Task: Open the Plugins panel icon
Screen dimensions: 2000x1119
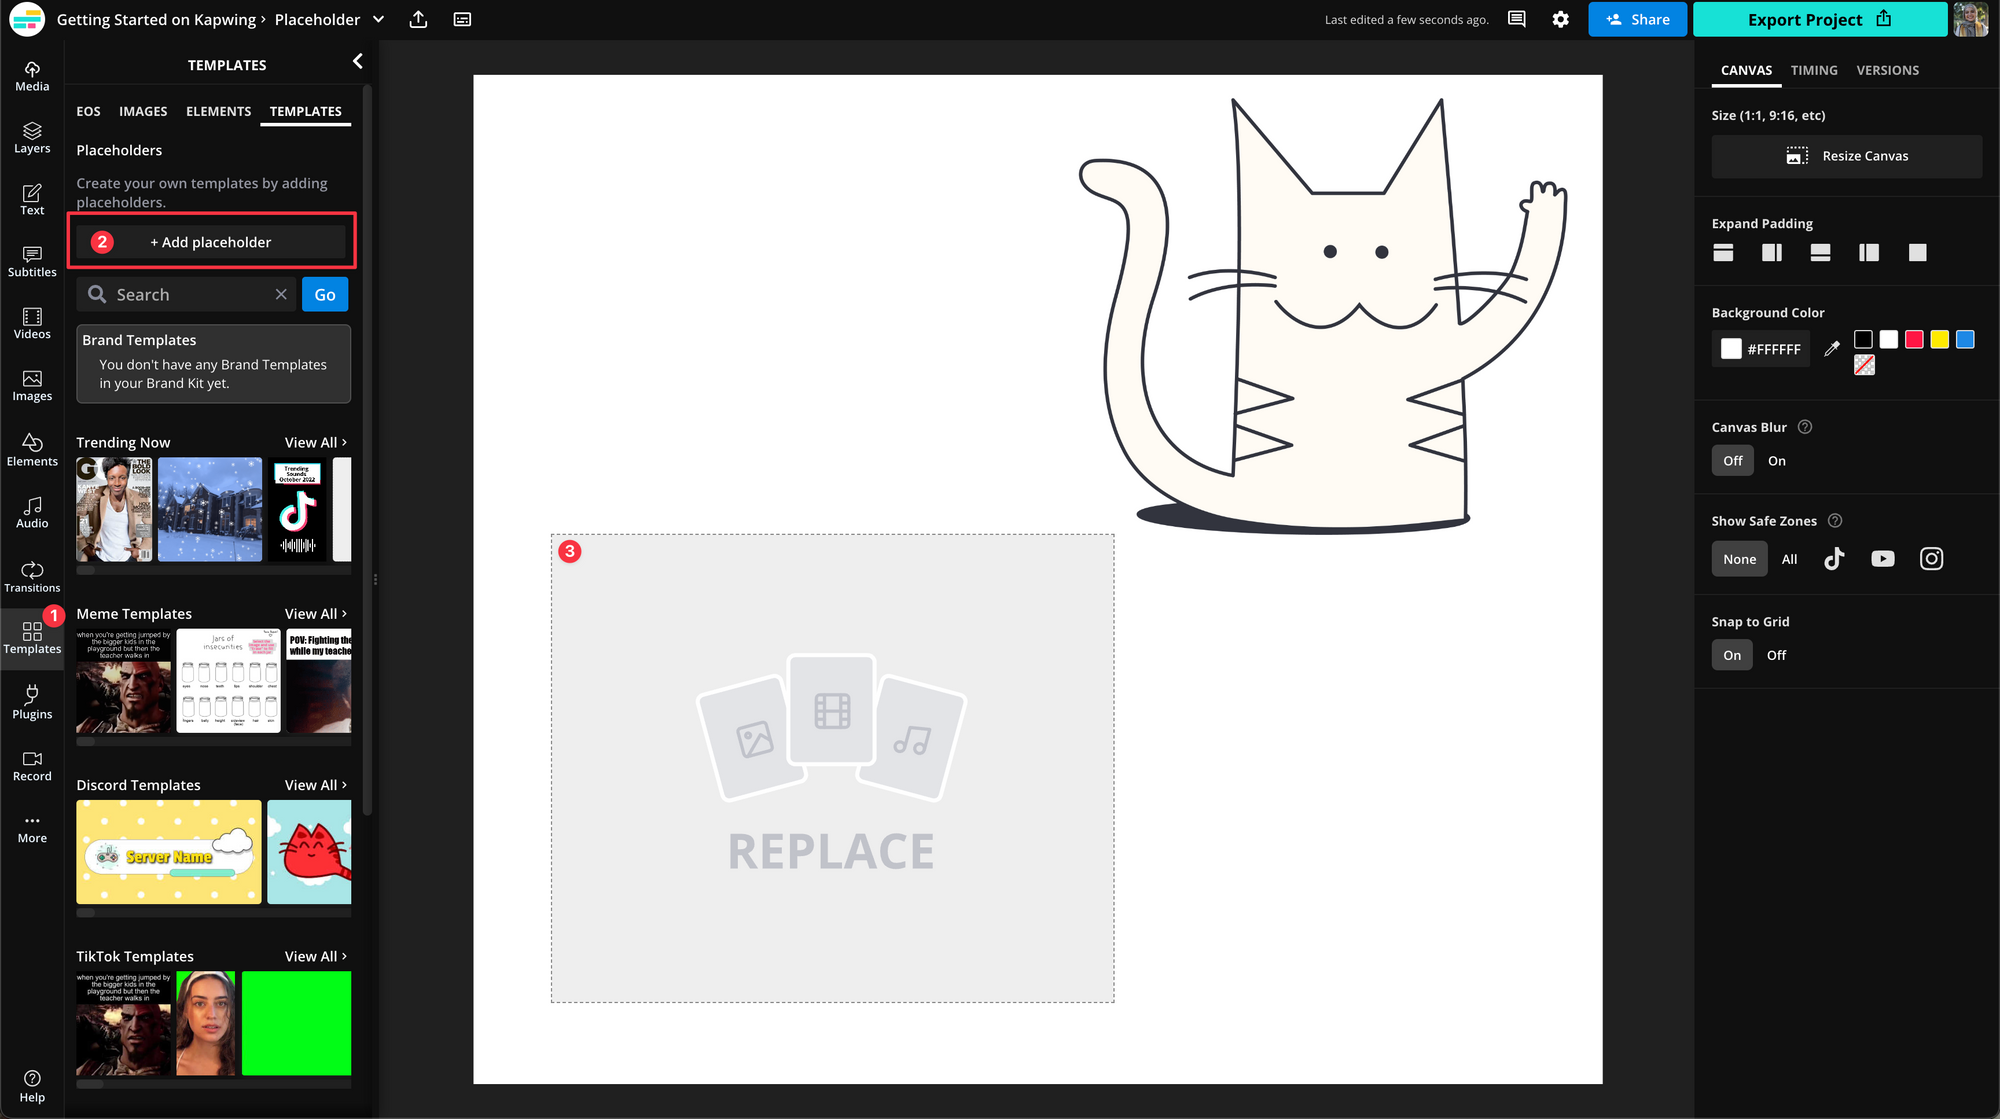Action: pyautogui.click(x=32, y=702)
